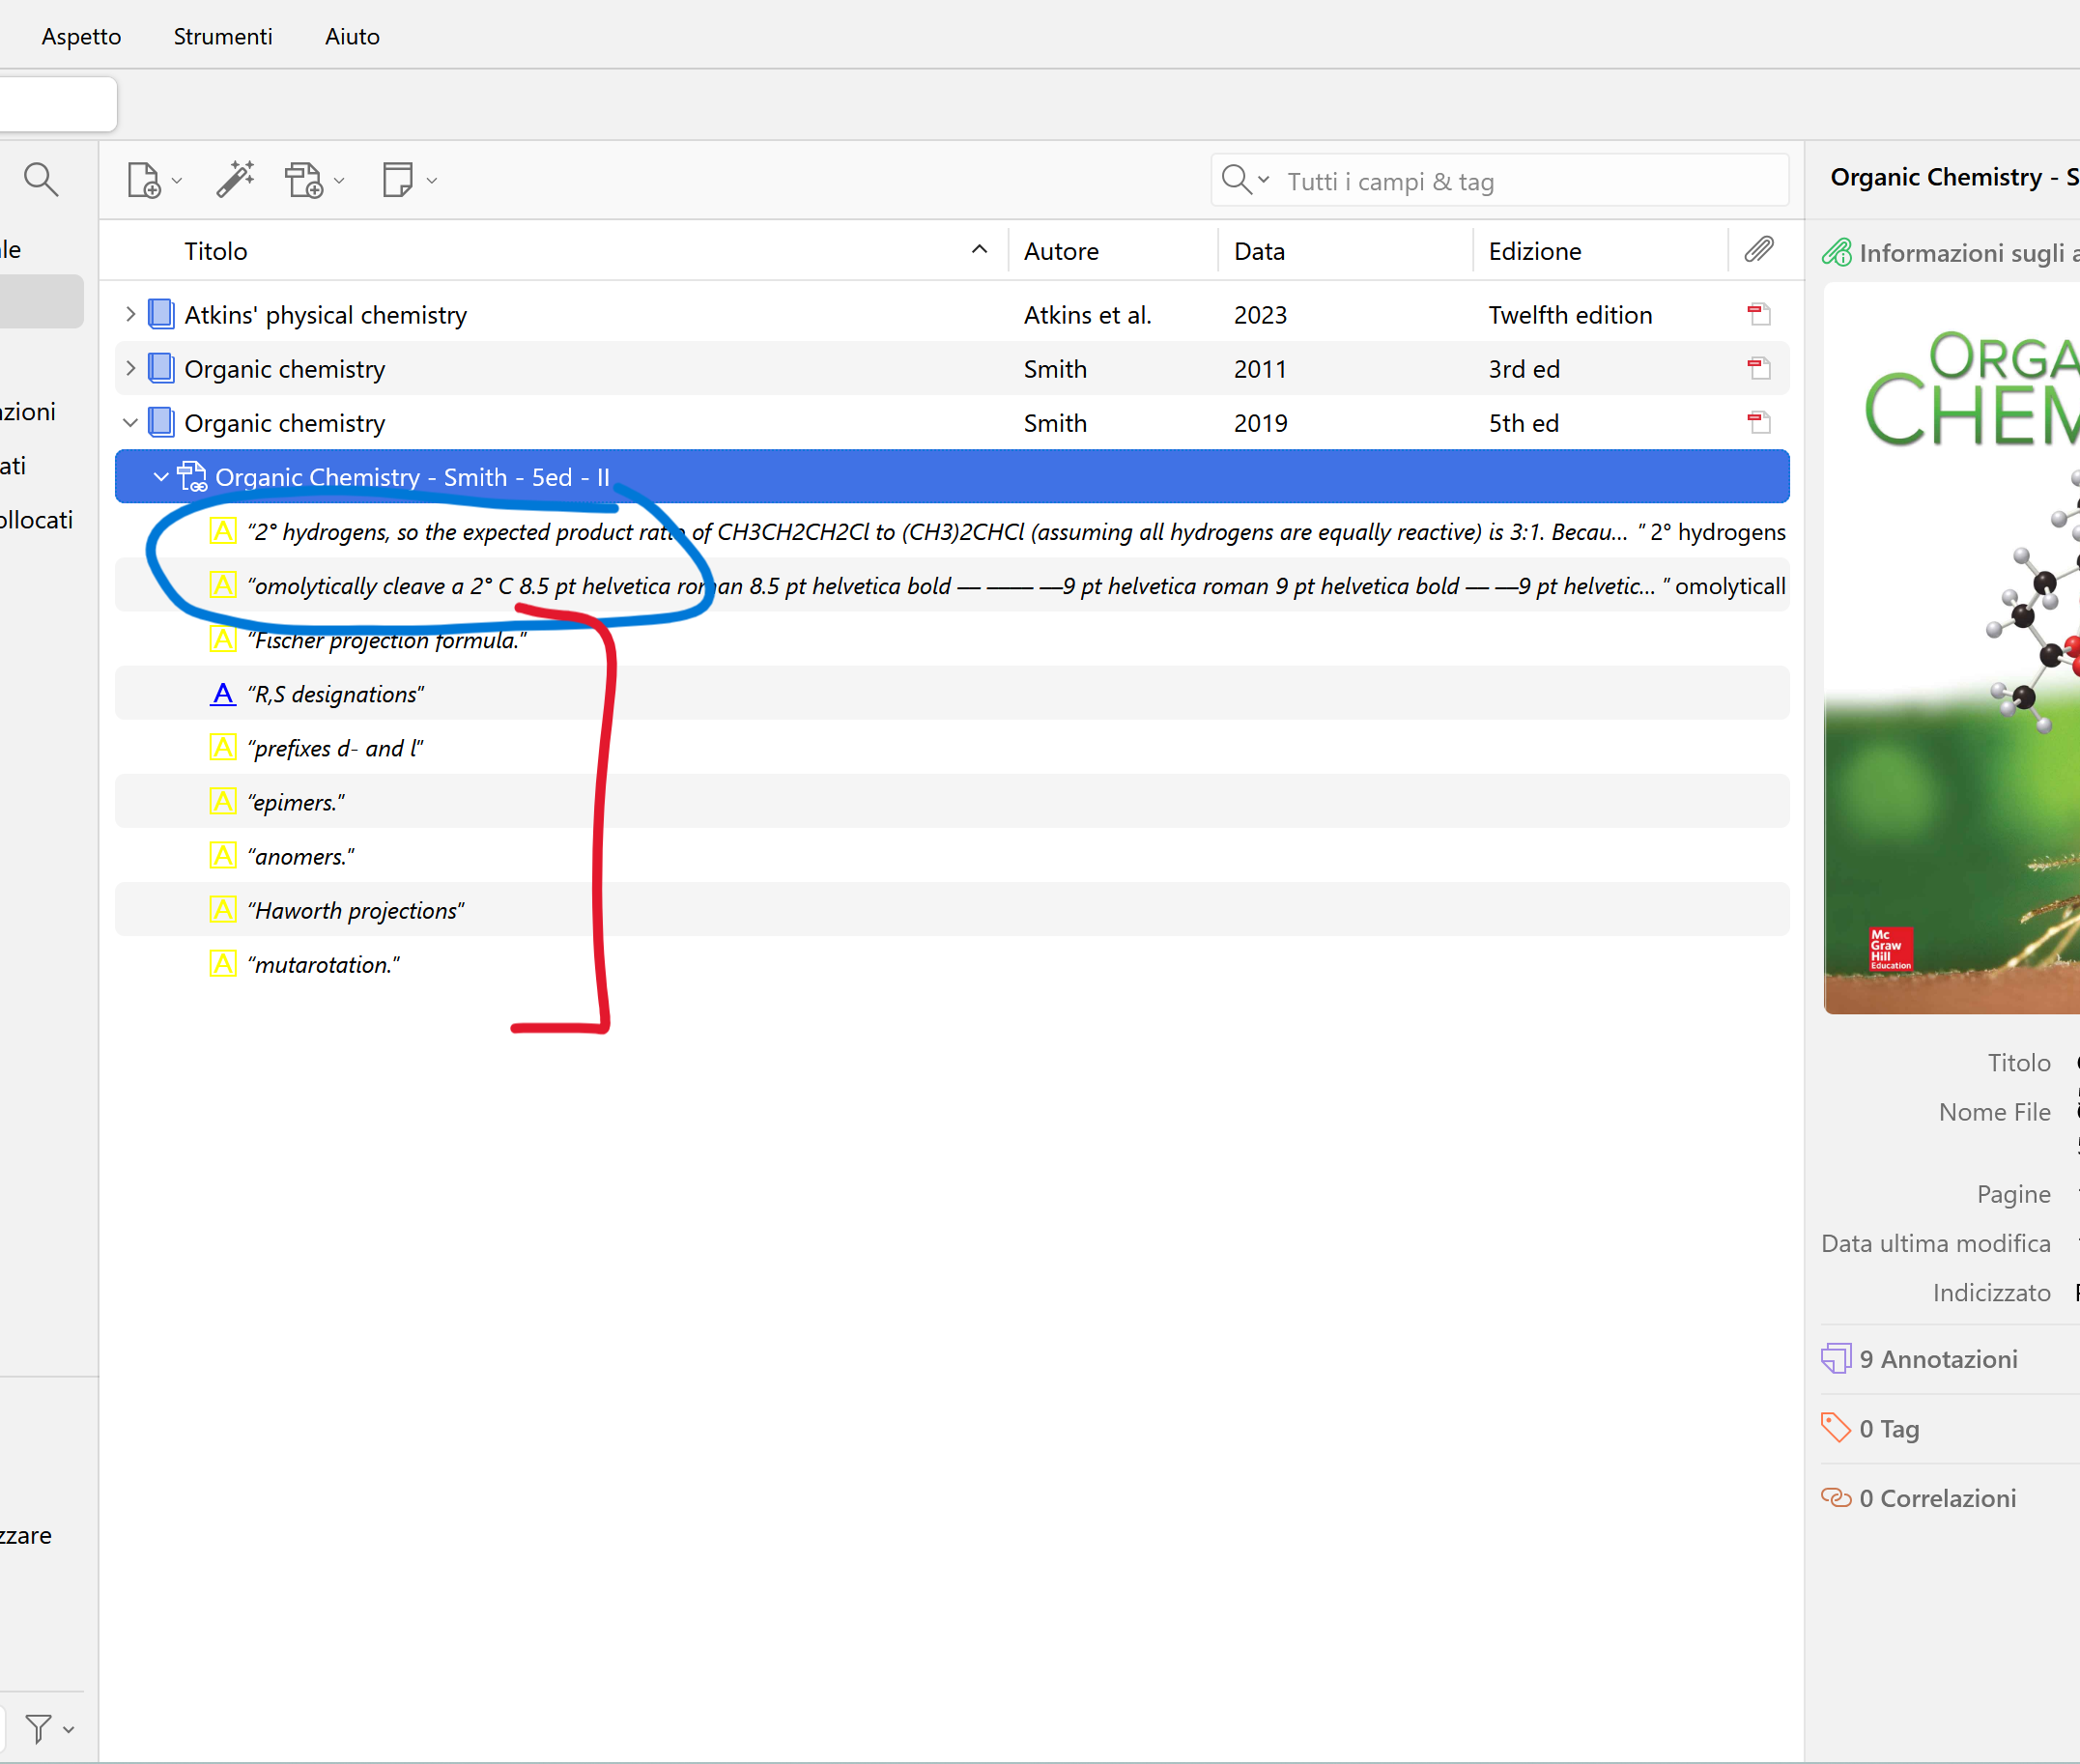Open the 9 Annotazioni section

[1938, 1359]
